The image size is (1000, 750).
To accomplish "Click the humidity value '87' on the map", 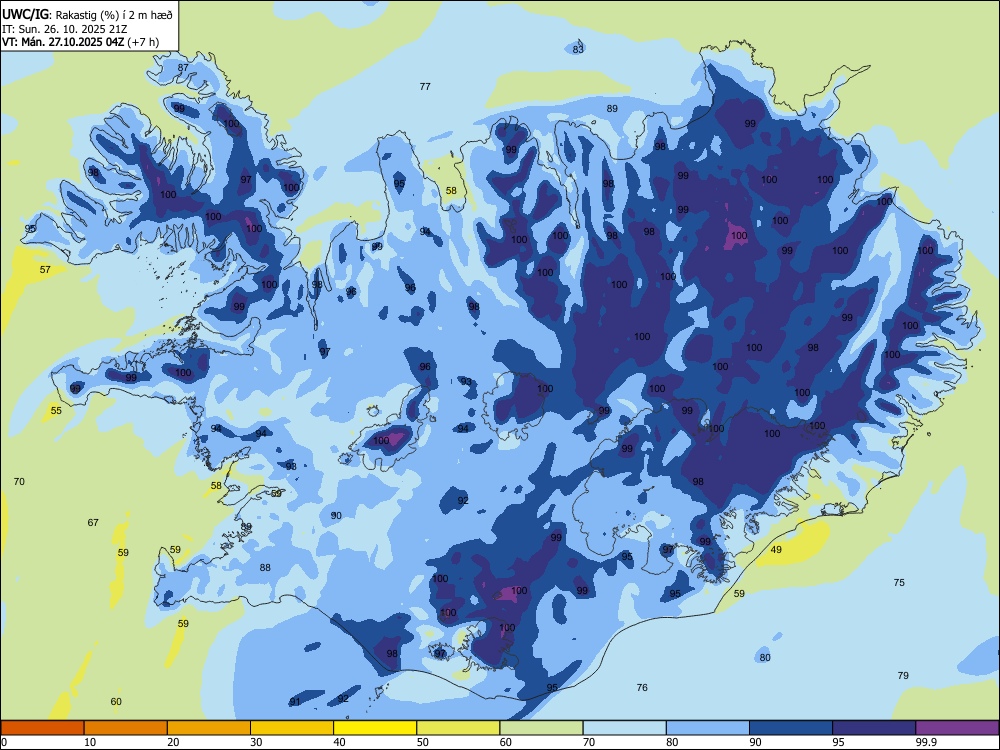I will 183,68.
